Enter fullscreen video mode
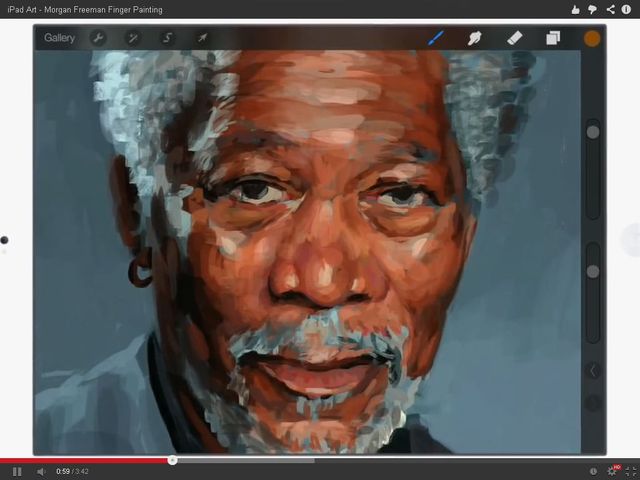Screen dimensions: 640x480 (x=631, y=472)
